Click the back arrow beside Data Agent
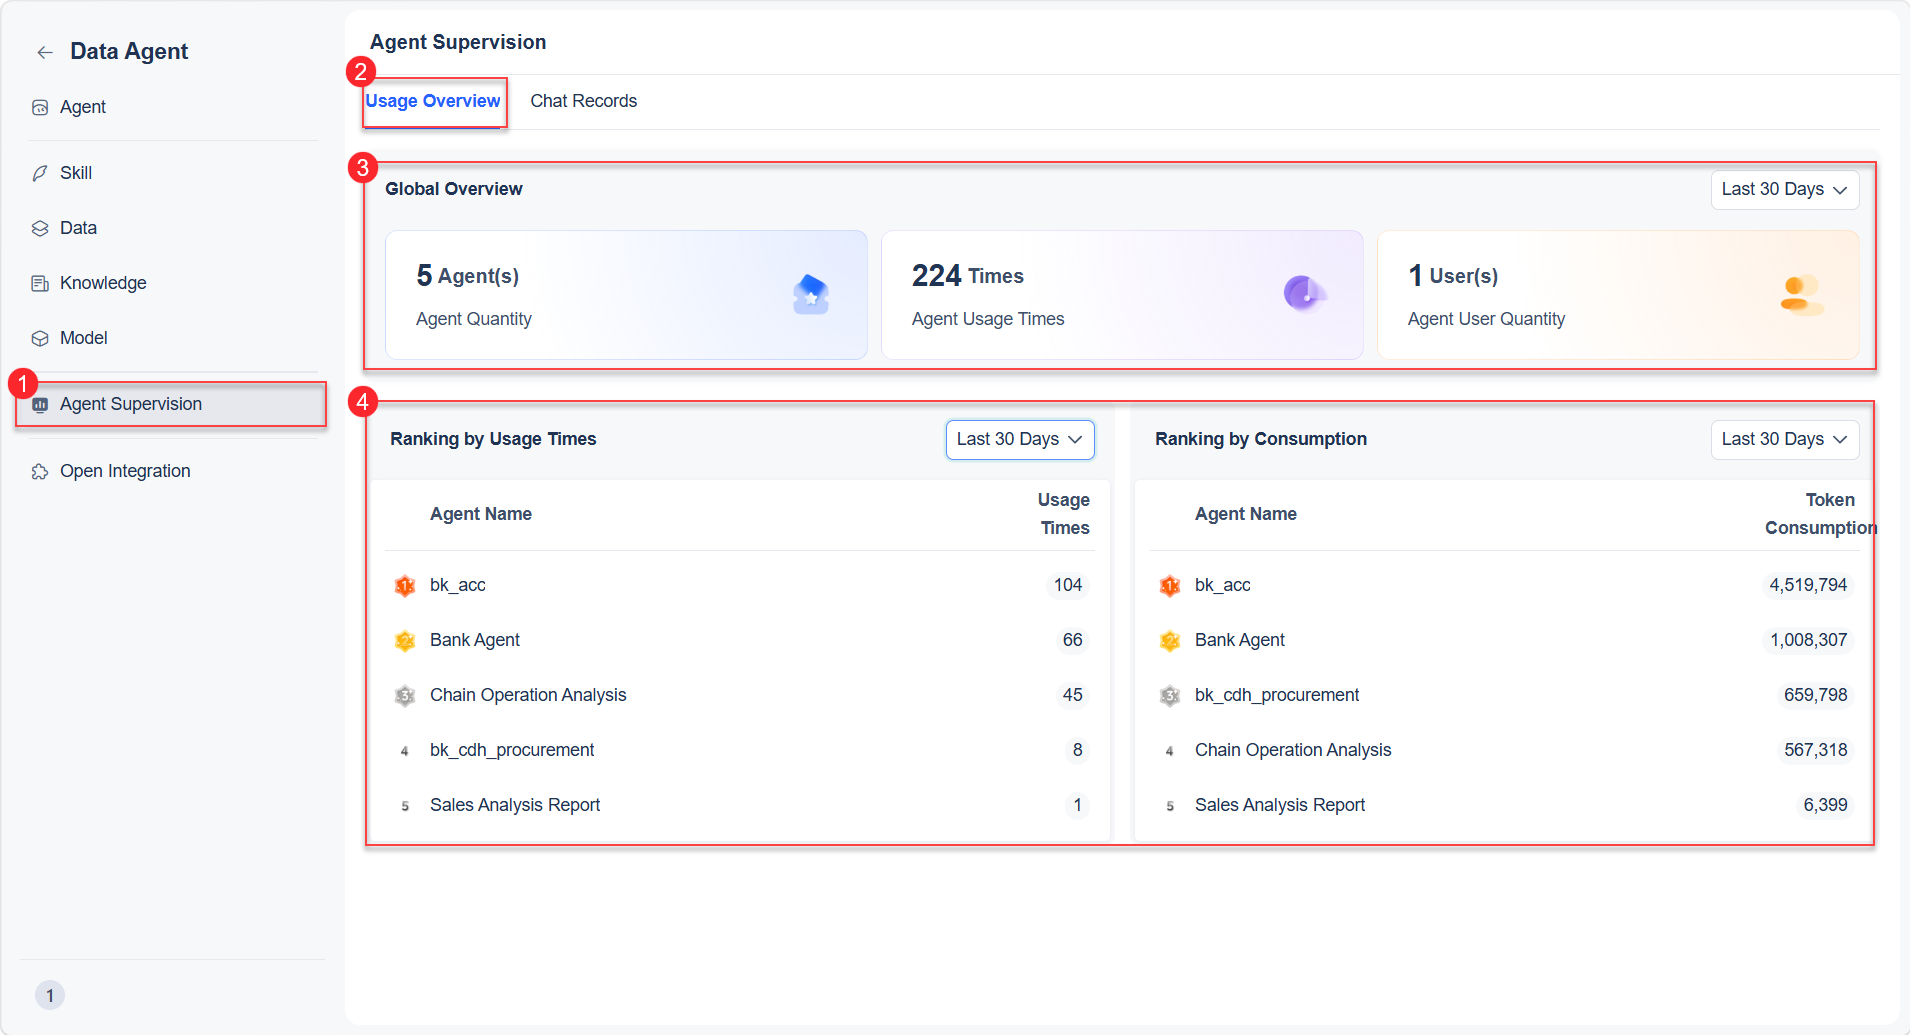The image size is (1910, 1035). tap(45, 52)
